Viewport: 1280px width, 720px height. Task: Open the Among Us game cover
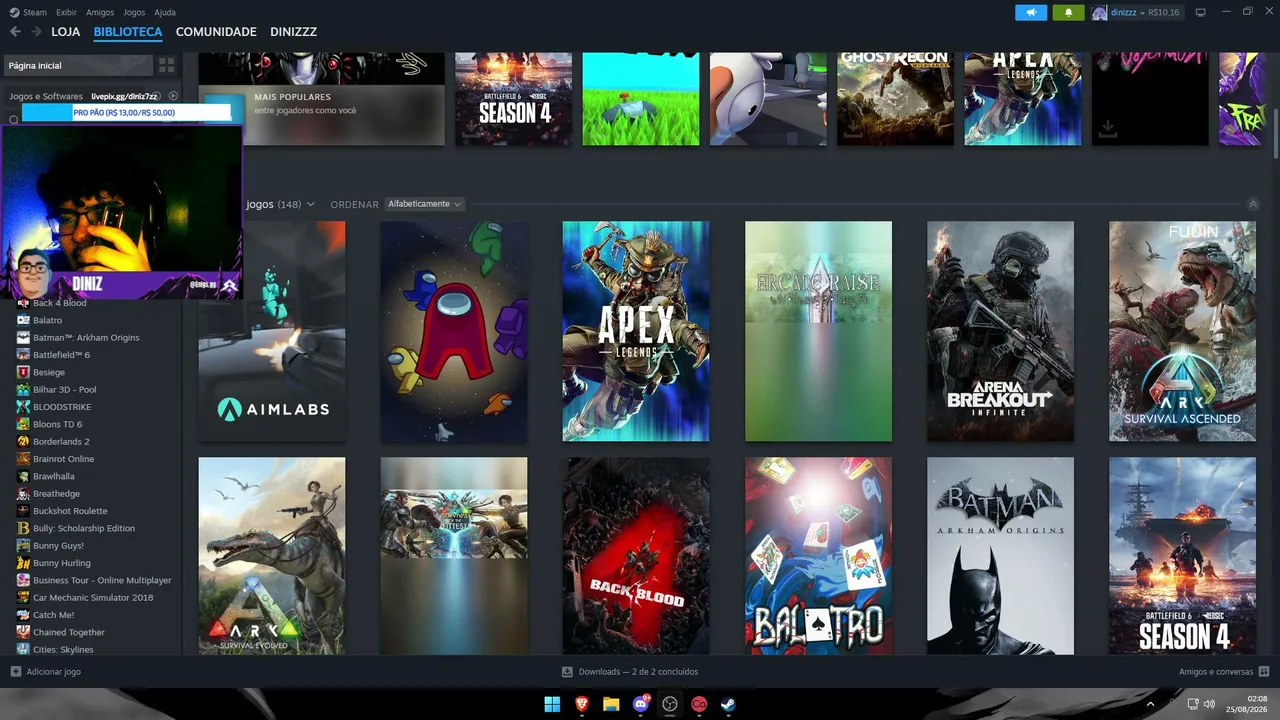(x=454, y=331)
